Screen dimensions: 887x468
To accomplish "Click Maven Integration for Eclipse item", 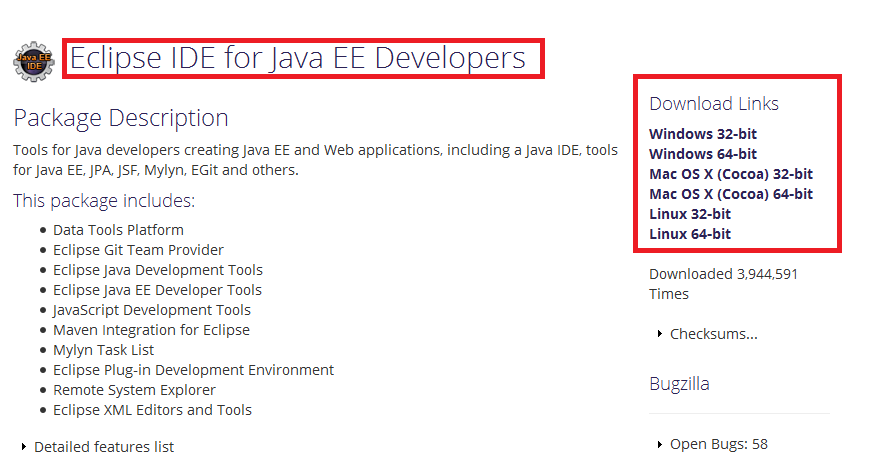I will 151,330.
